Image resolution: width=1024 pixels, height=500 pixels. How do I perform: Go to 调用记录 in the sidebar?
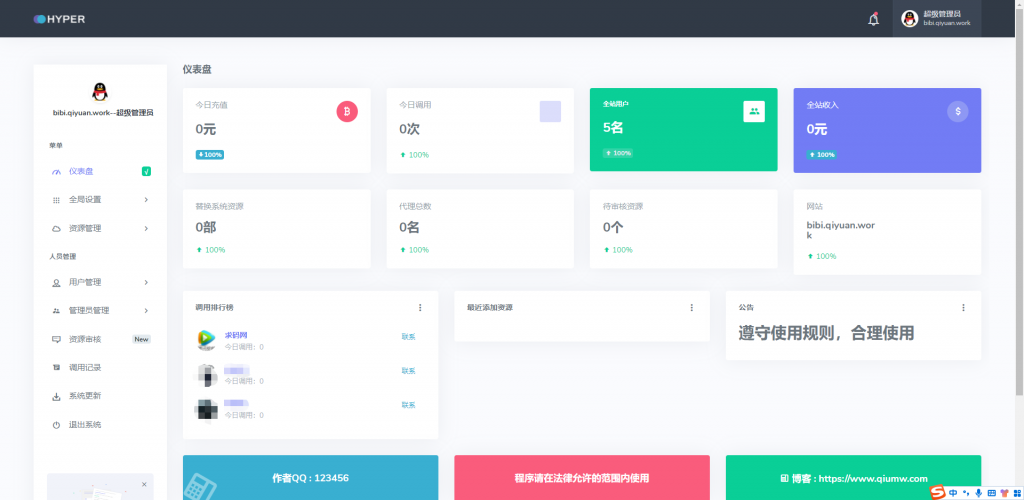(85, 368)
